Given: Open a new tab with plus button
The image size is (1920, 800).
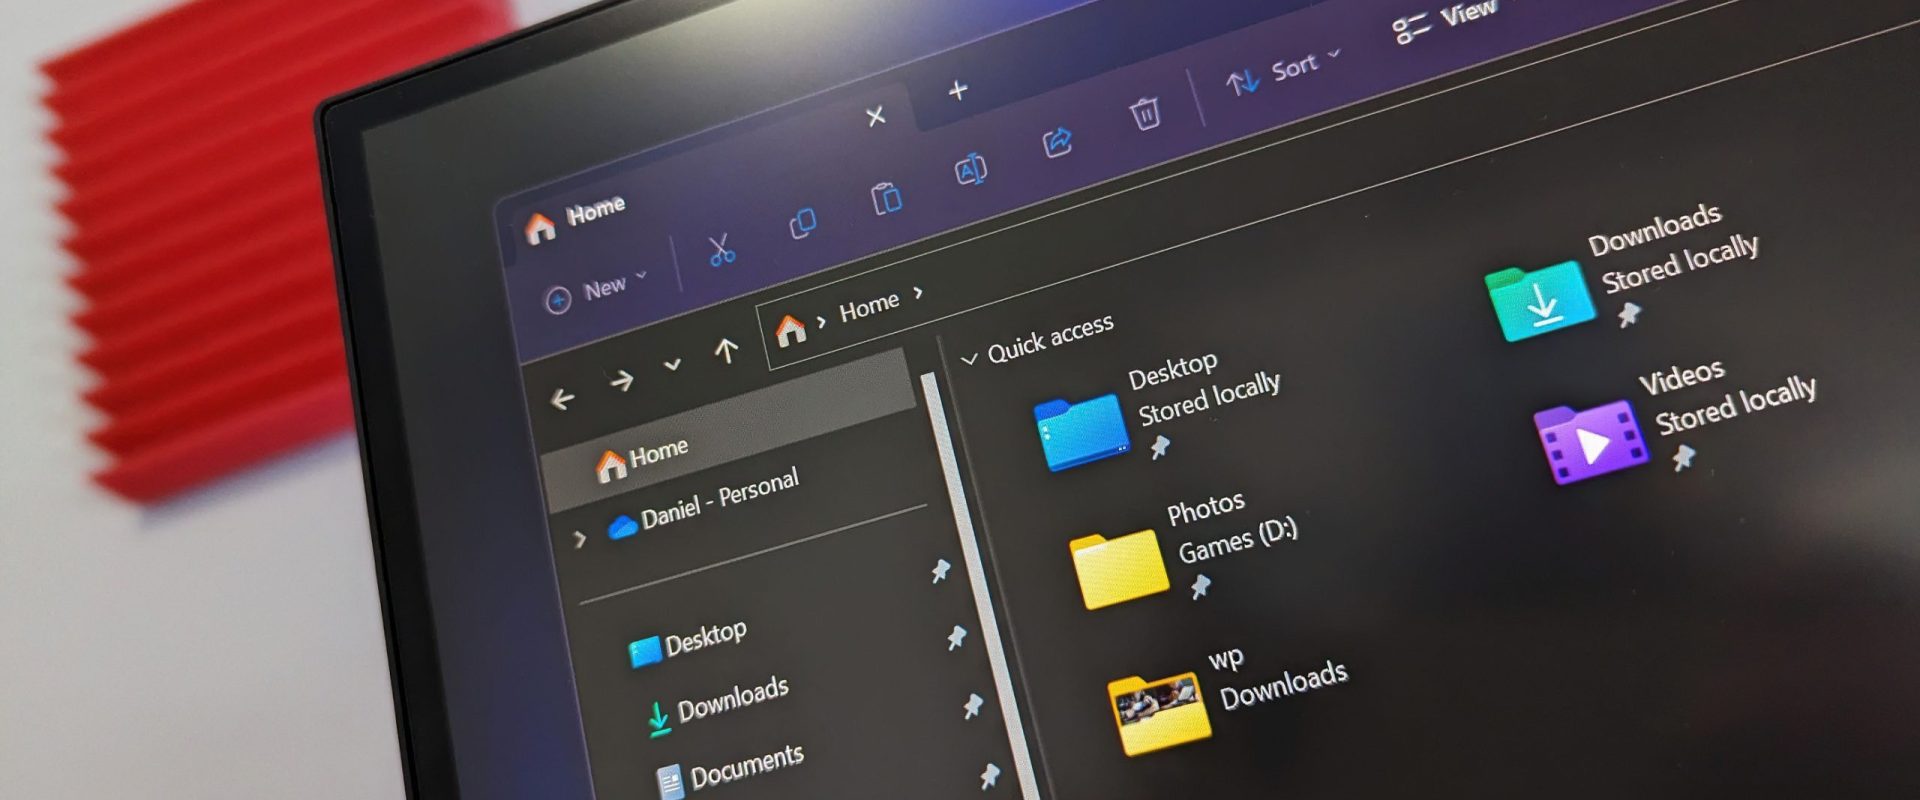Looking at the screenshot, I should click(958, 91).
